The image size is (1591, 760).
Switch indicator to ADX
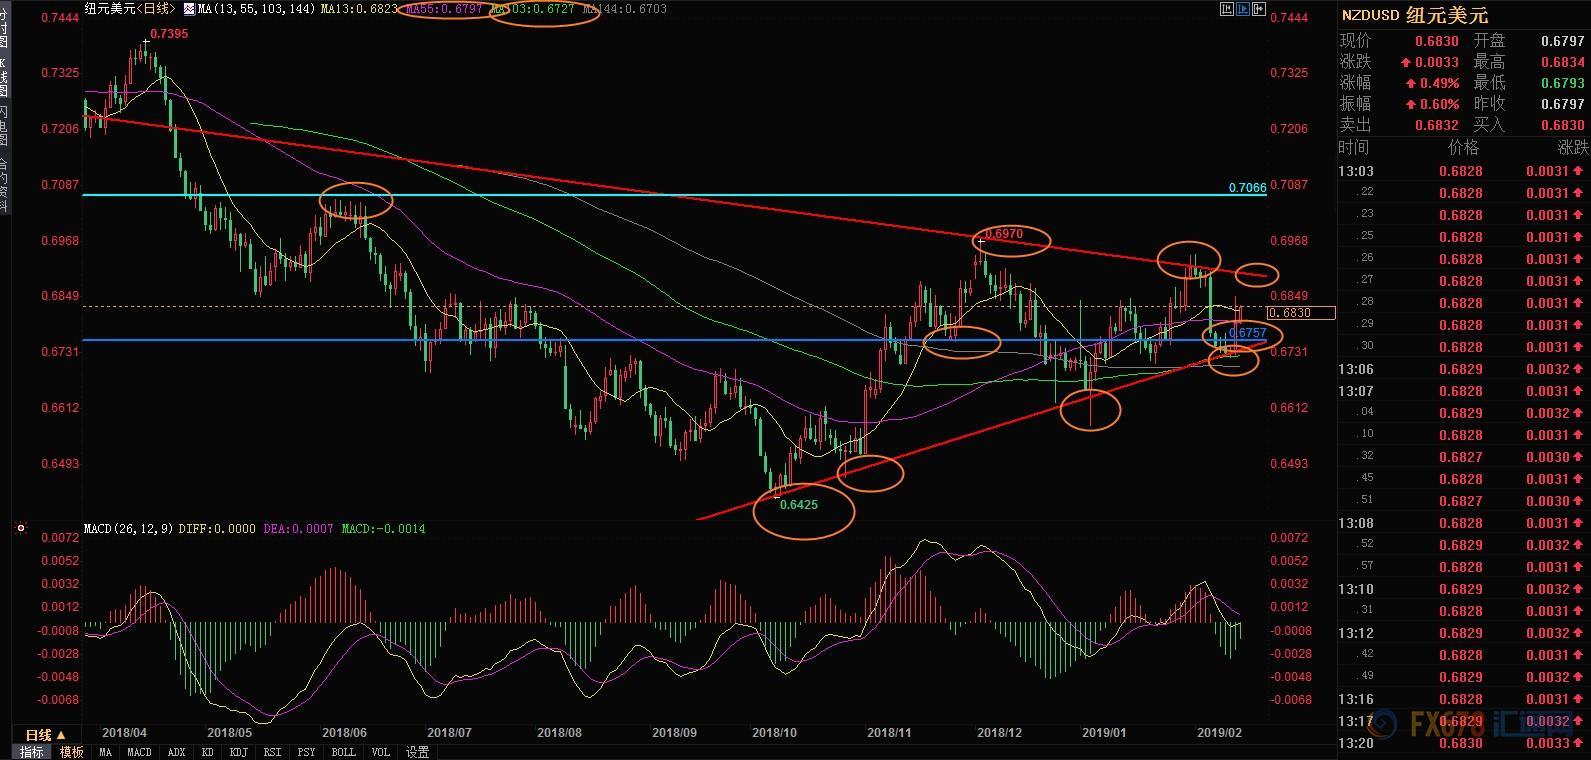(x=176, y=752)
